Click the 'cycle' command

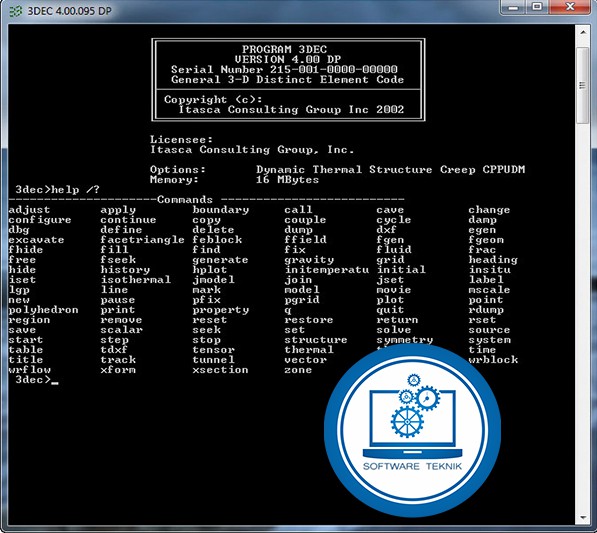(x=394, y=220)
